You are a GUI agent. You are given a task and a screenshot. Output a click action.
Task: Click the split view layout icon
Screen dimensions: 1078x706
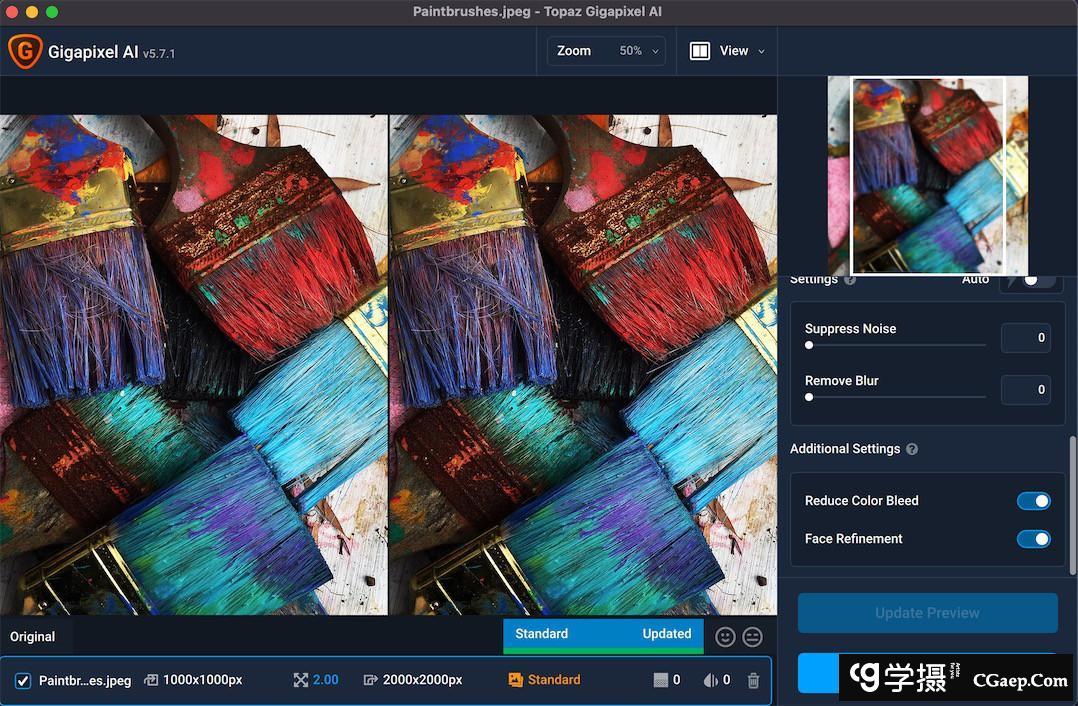pos(700,51)
